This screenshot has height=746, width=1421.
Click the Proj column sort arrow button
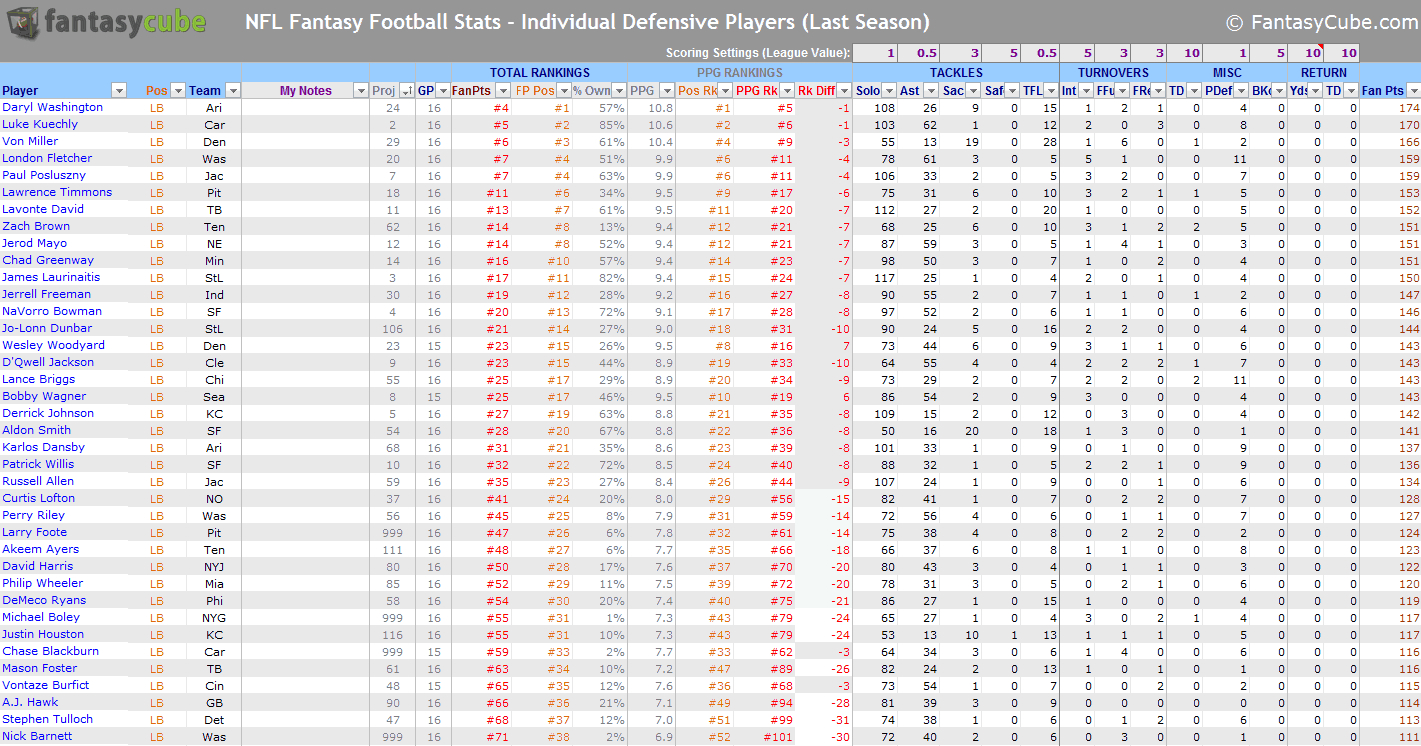[x=407, y=91]
